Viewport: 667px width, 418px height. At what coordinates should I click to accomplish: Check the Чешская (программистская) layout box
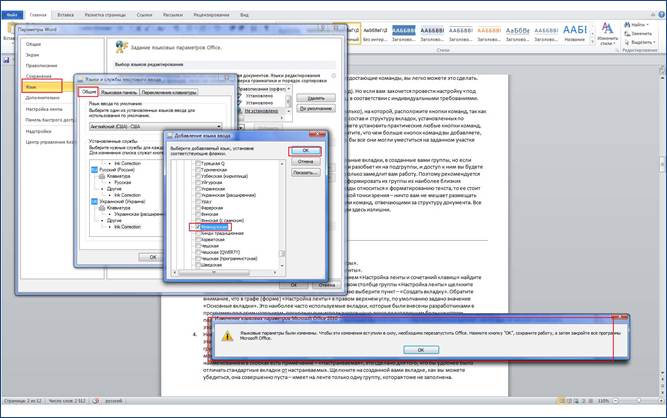pyautogui.click(x=198, y=259)
